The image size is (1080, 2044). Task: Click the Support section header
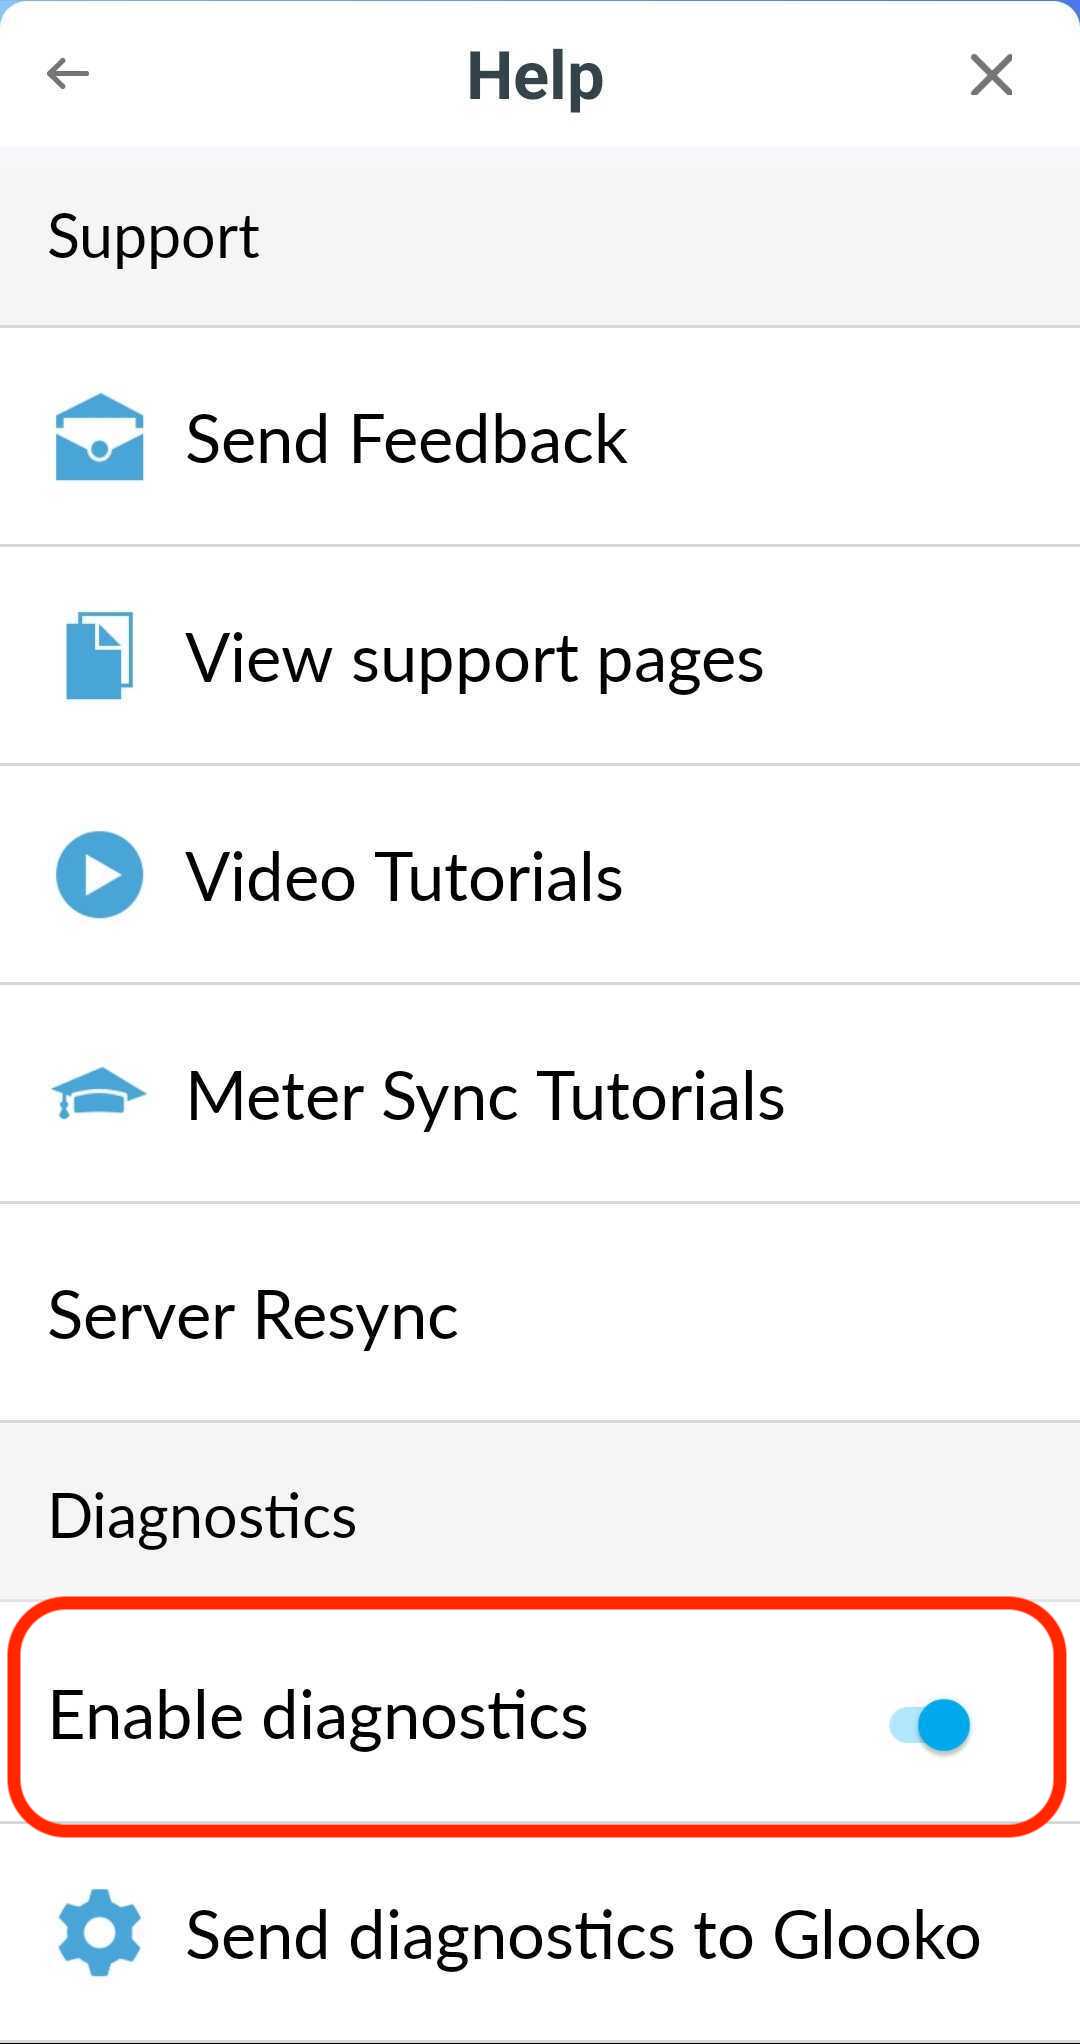tap(154, 237)
